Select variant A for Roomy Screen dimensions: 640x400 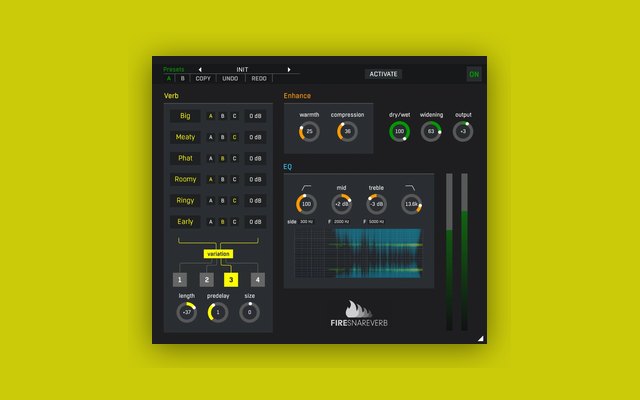[x=211, y=179]
